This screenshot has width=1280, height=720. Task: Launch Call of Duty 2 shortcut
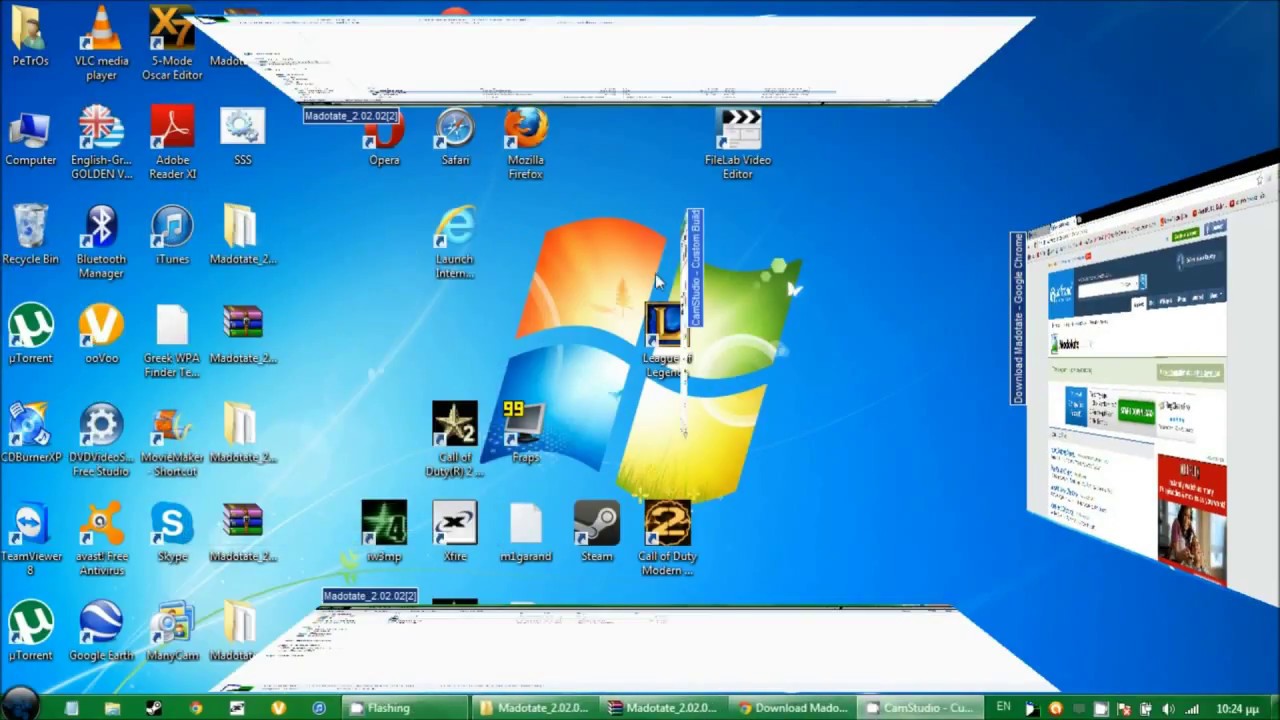pyautogui.click(x=455, y=440)
